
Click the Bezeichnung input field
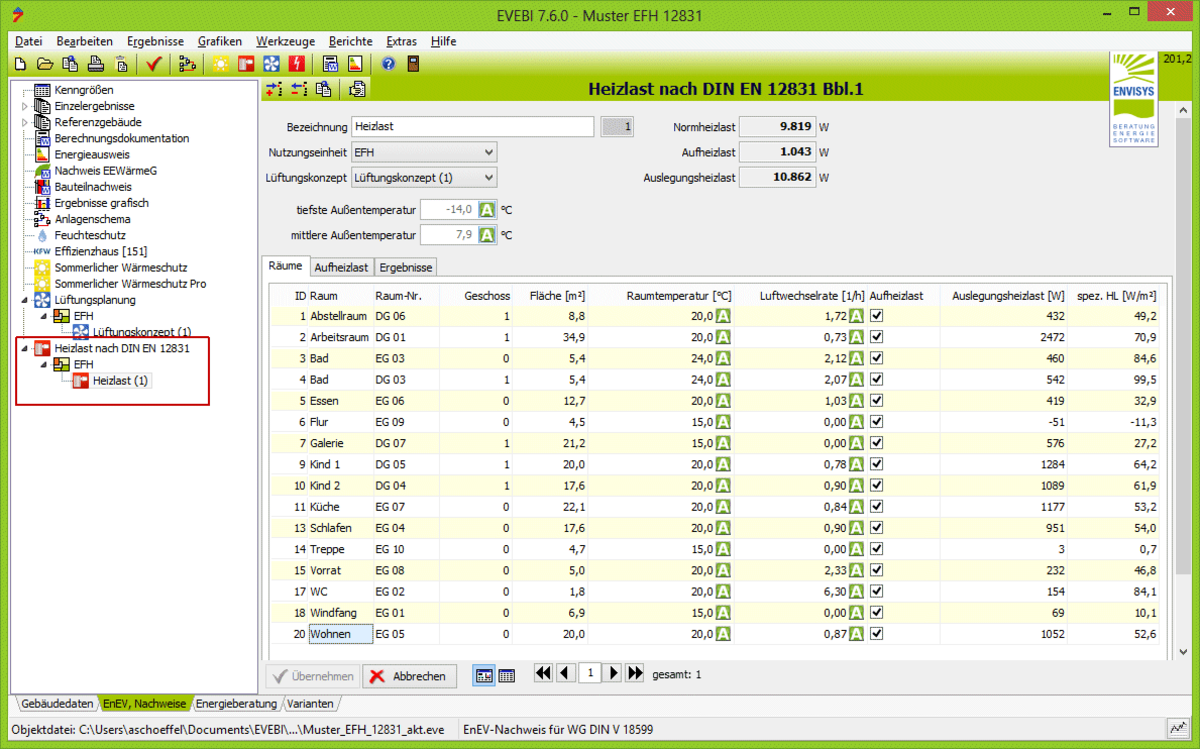pos(473,127)
